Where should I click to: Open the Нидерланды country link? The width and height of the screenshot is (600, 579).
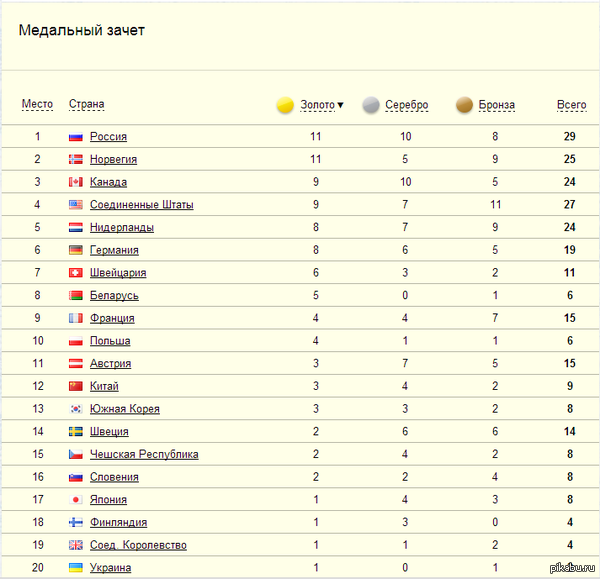(x=121, y=228)
